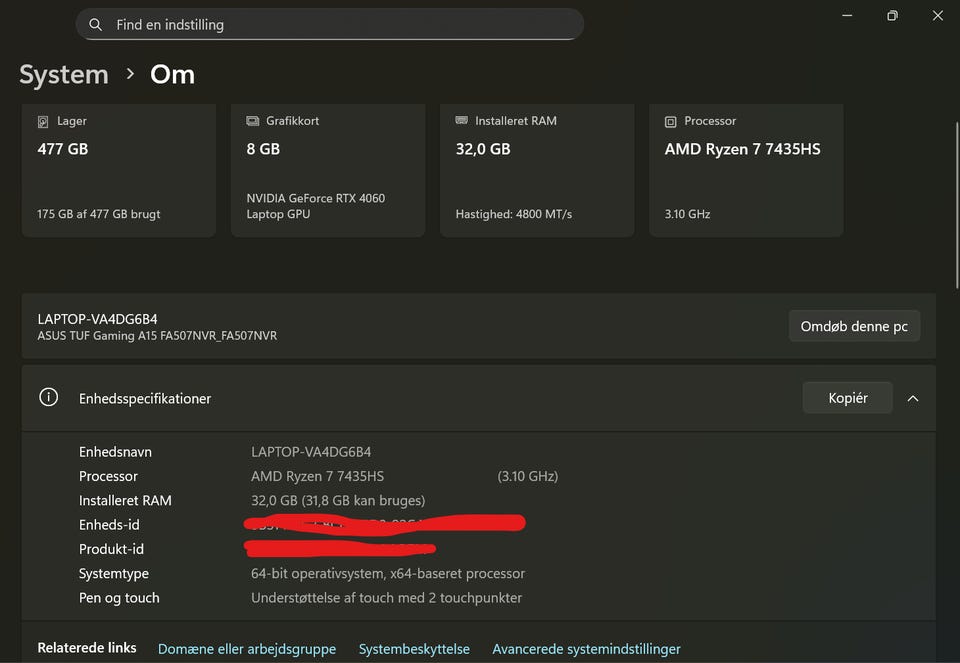This screenshot has width=960, height=663.
Task: Collapse the Enhedsspecifikationer section
Action: click(913, 399)
